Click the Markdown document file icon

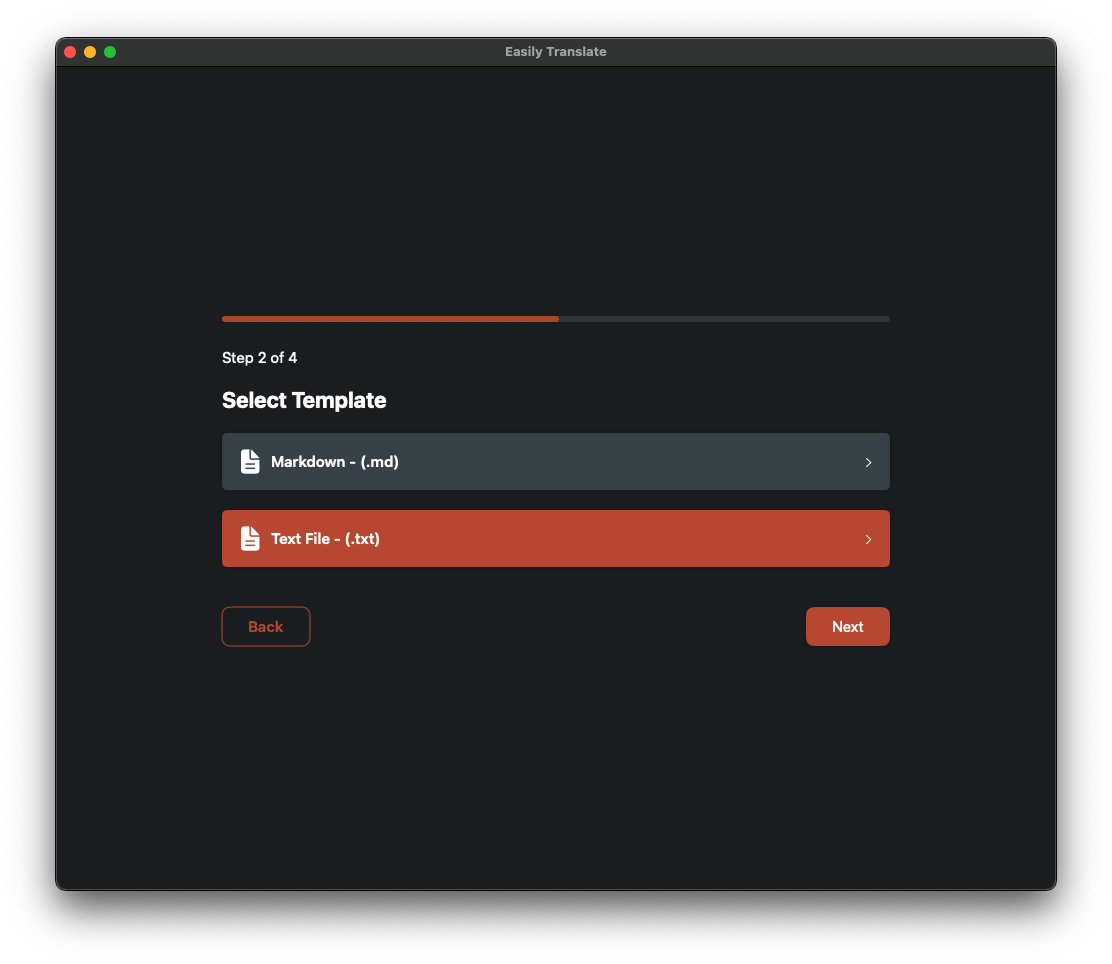250,462
